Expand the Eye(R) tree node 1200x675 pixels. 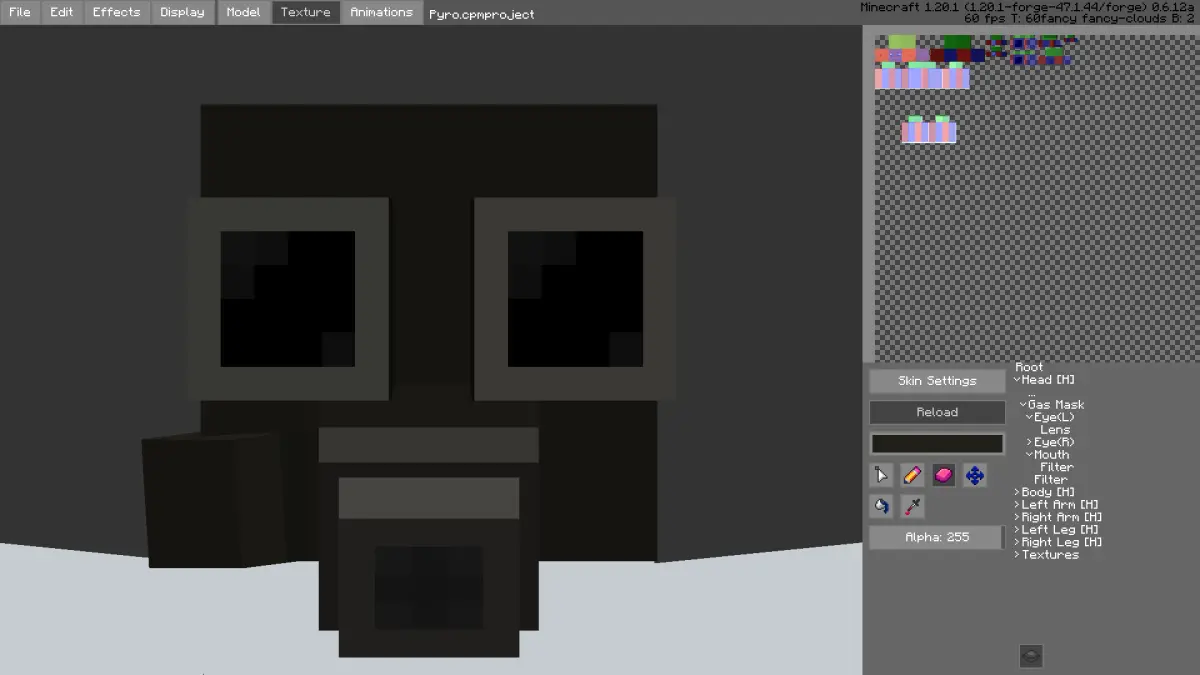click(x=1030, y=442)
